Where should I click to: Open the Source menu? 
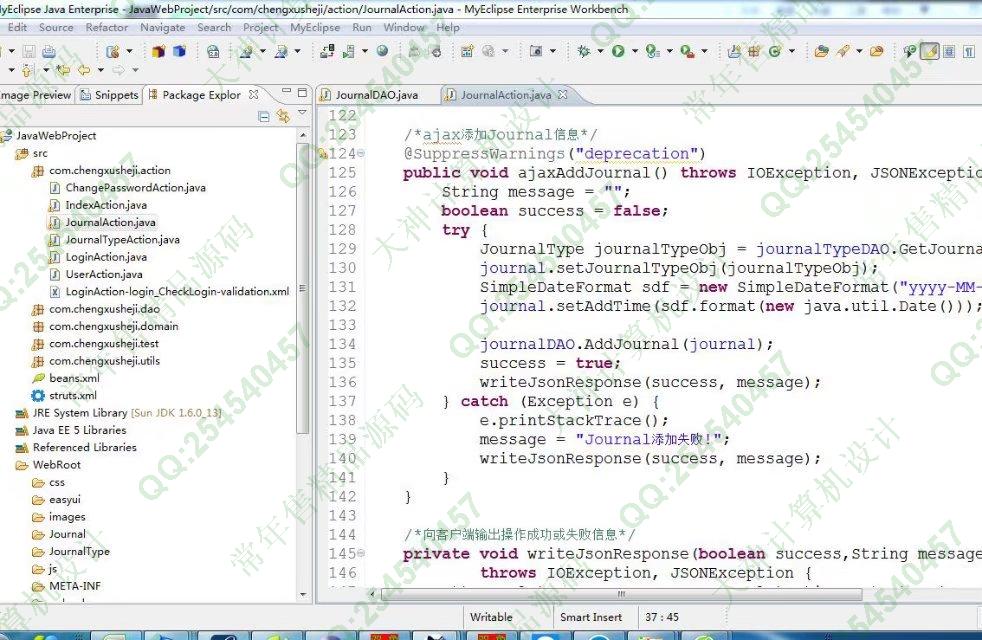tap(56, 28)
